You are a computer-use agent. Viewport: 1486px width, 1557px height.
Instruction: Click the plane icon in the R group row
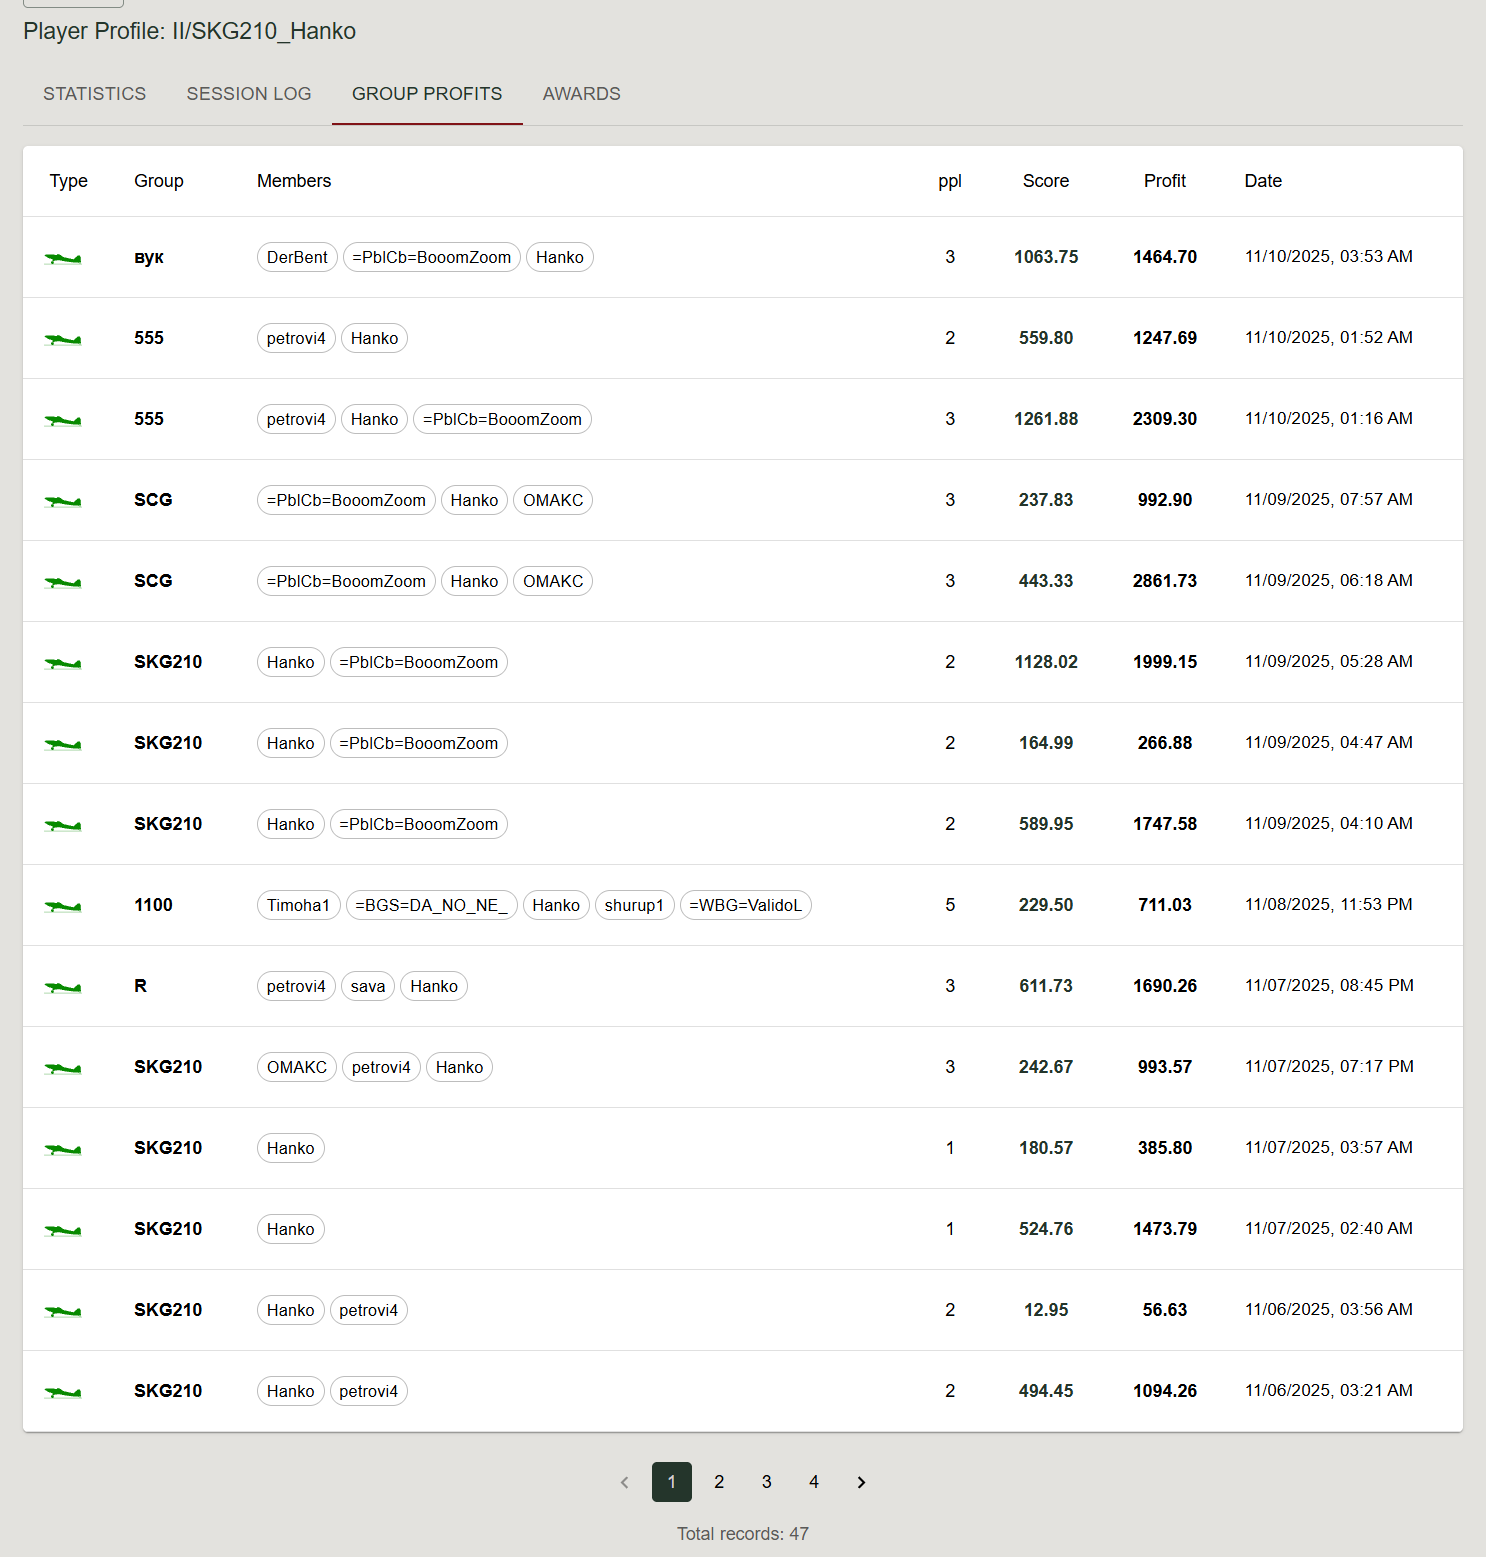tap(63, 988)
